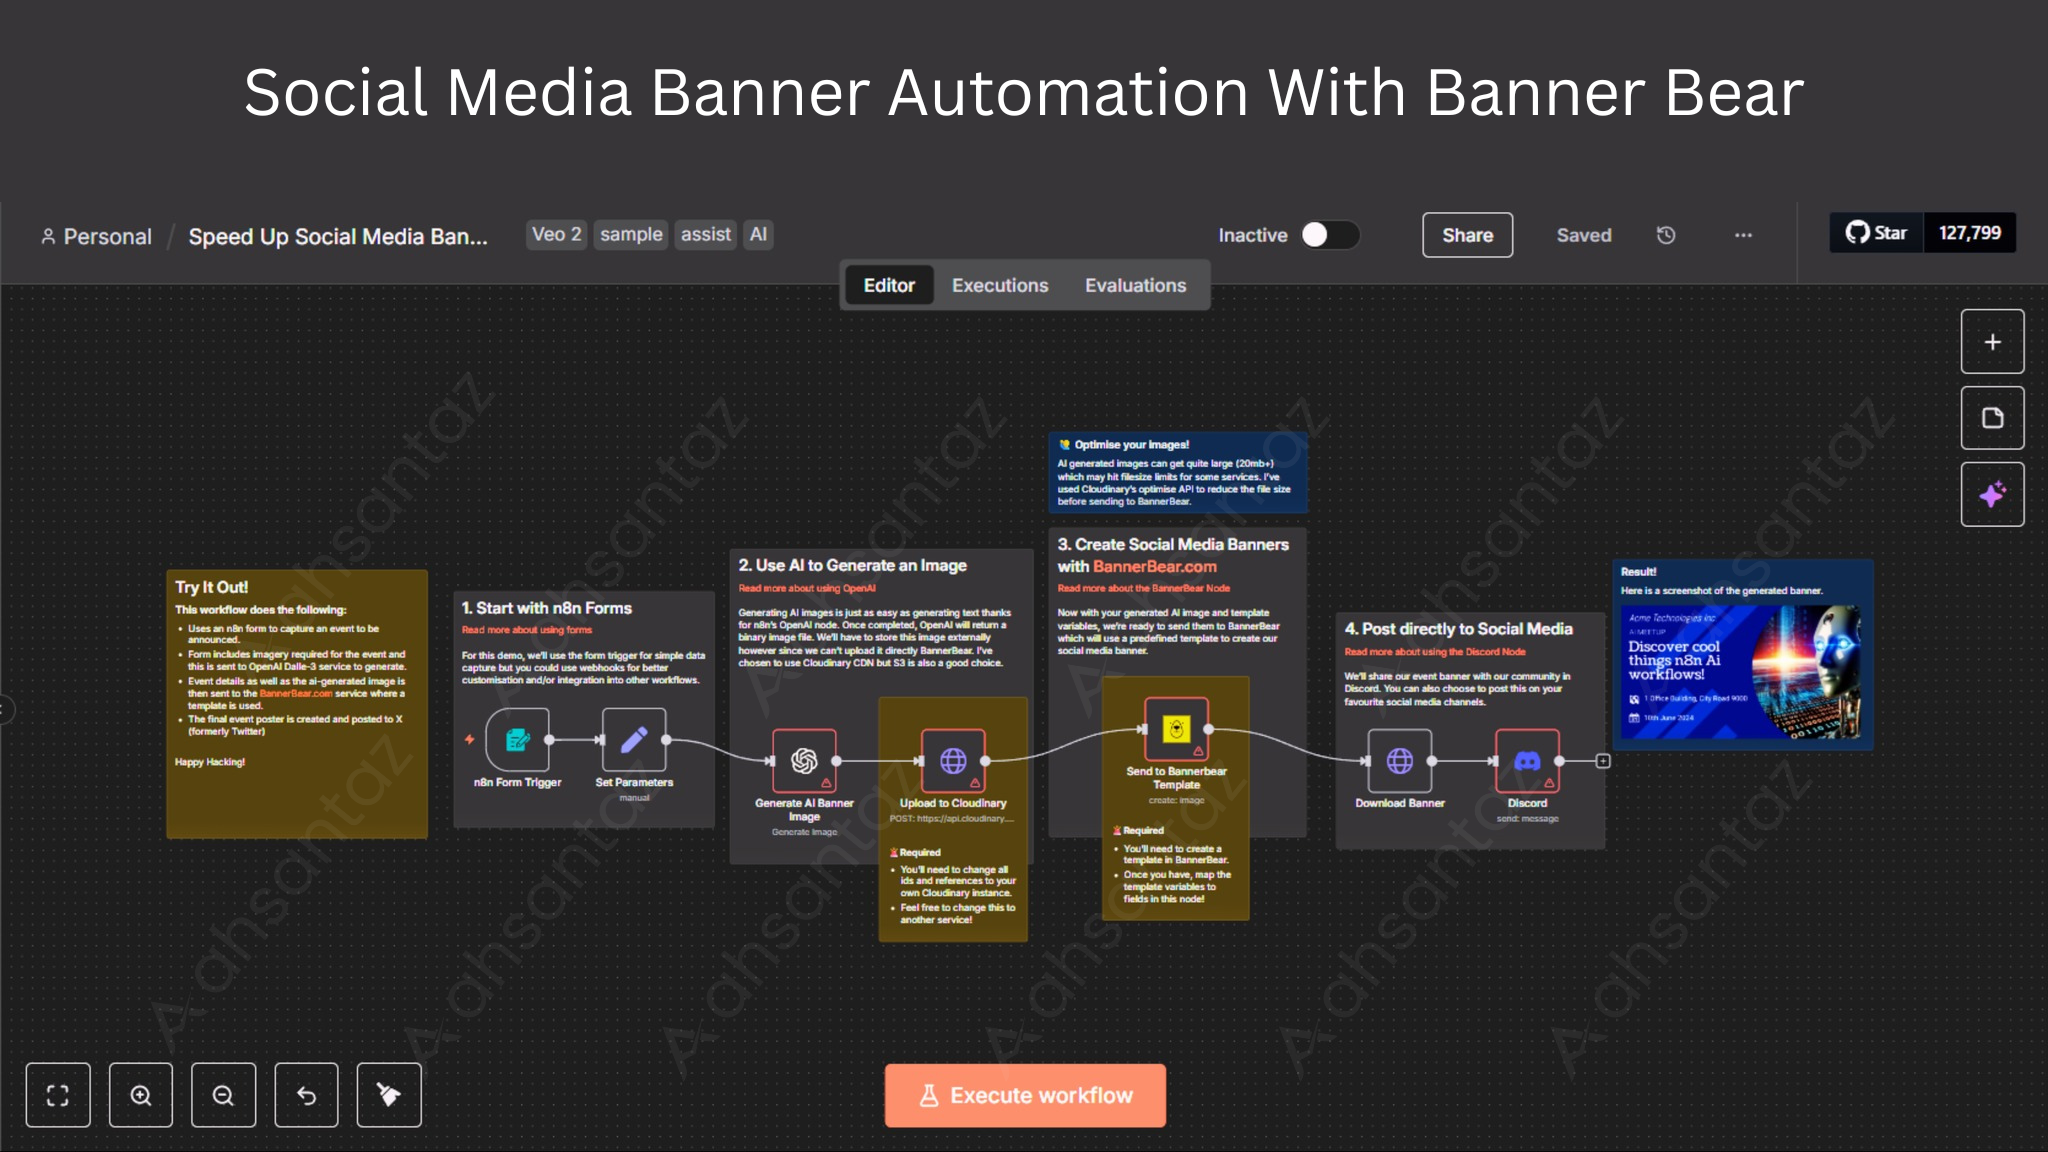Zoom out of the canvas
Image resolution: width=2048 pixels, height=1152 pixels.
223,1096
